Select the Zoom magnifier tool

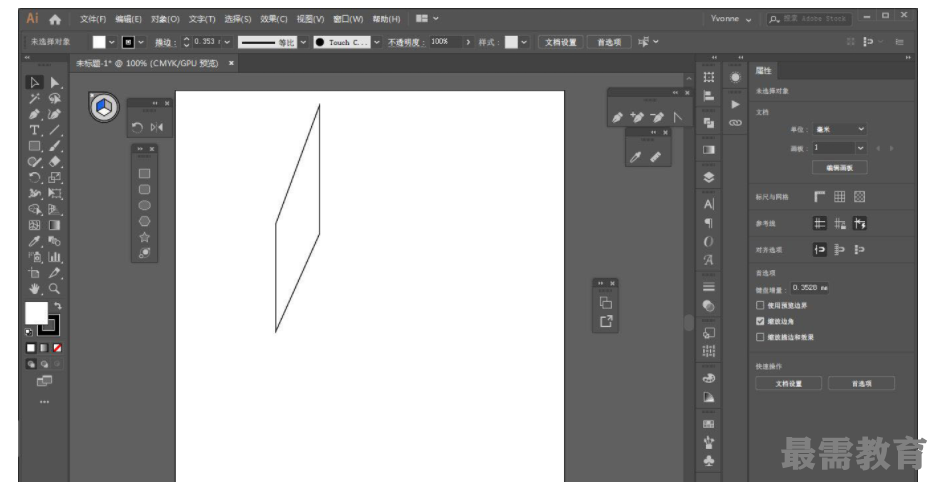tap(55, 289)
